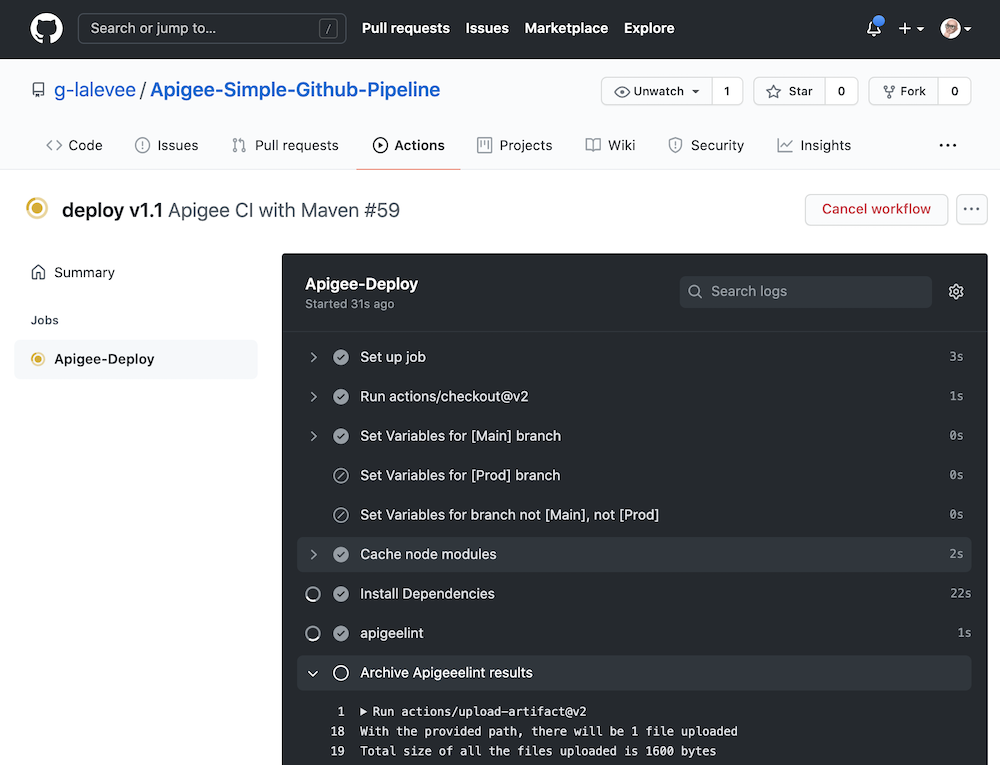Viewport: 1000px width, 765px height.
Task: Click the star count 0
Action: point(841,91)
